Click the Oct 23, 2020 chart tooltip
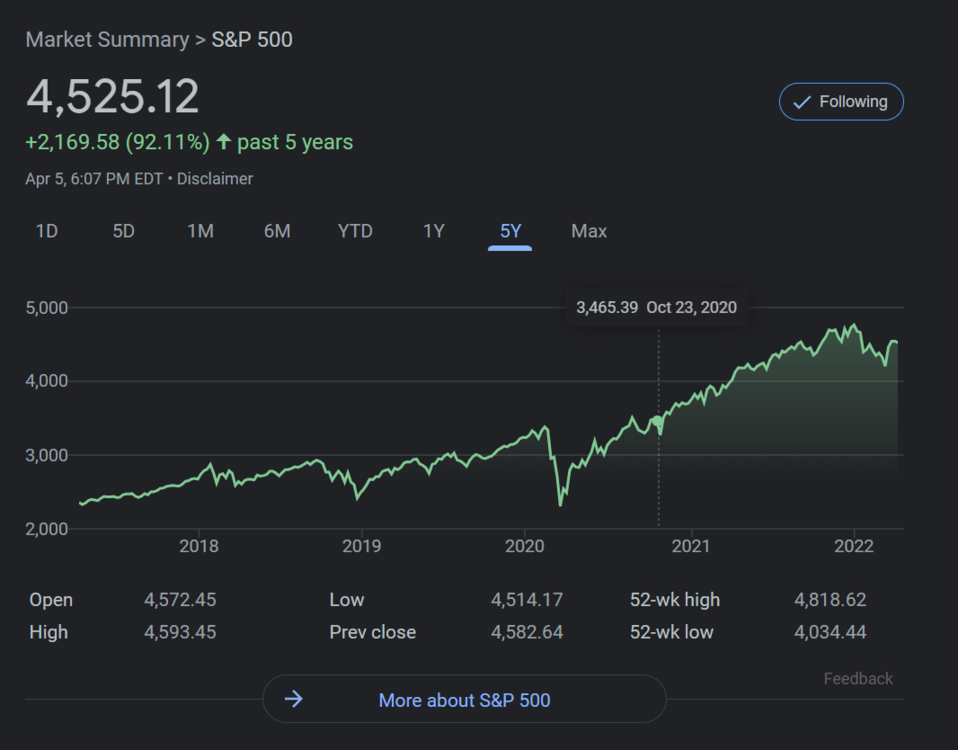This screenshot has width=958, height=750. click(656, 307)
